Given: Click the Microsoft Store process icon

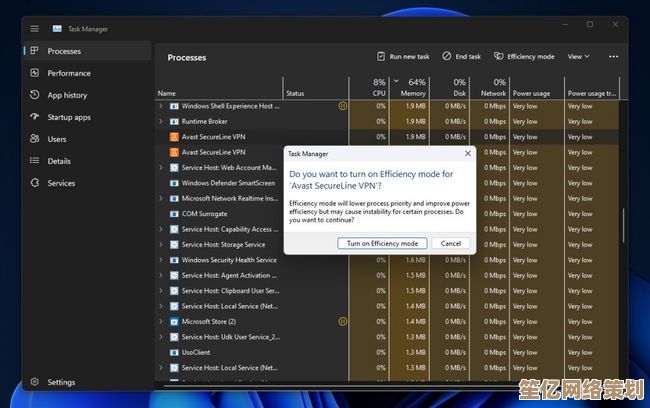Looking at the screenshot, I should (x=174, y=322).
